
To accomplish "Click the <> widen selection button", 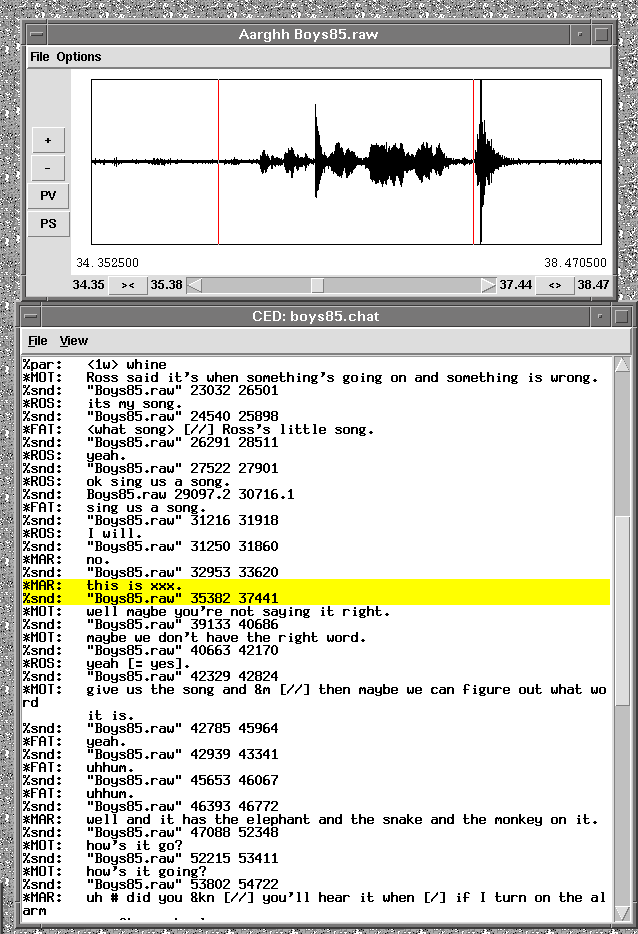I will [x=554, y=285].
